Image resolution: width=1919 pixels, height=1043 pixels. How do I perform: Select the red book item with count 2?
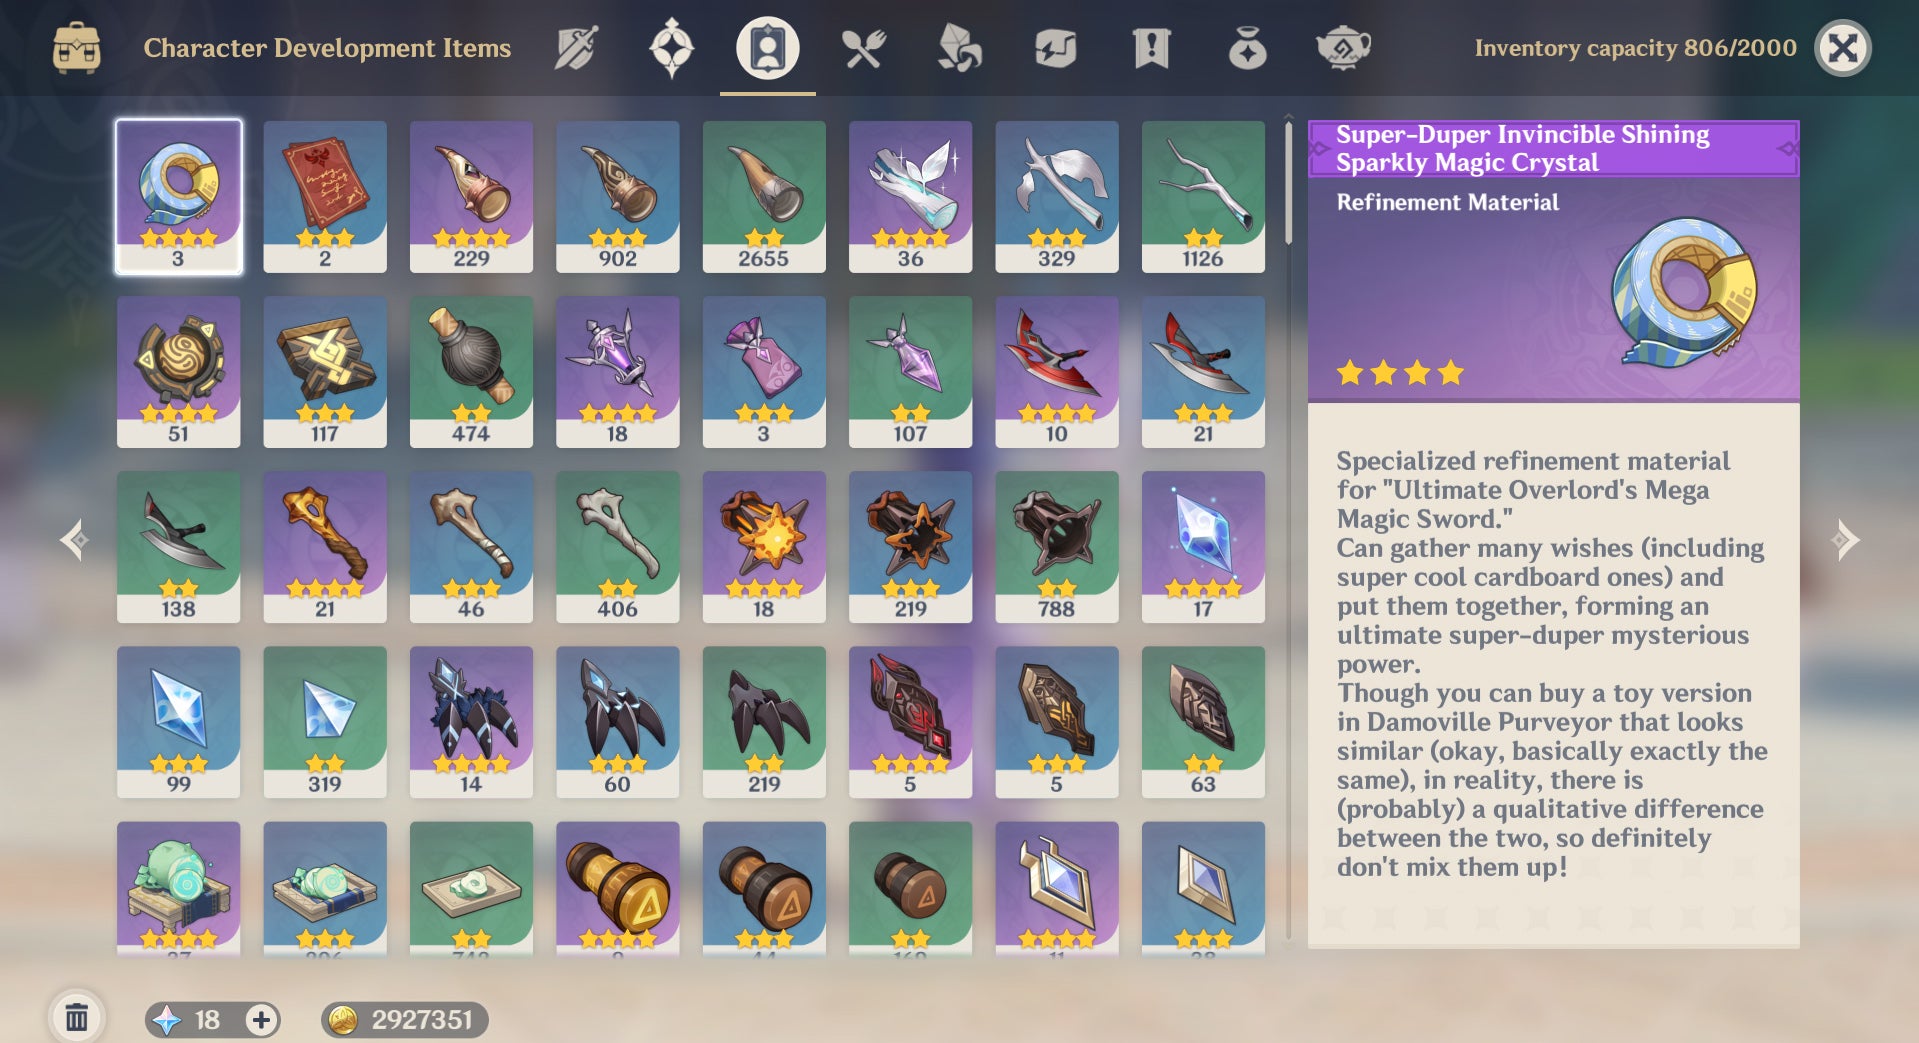[325, 196]
